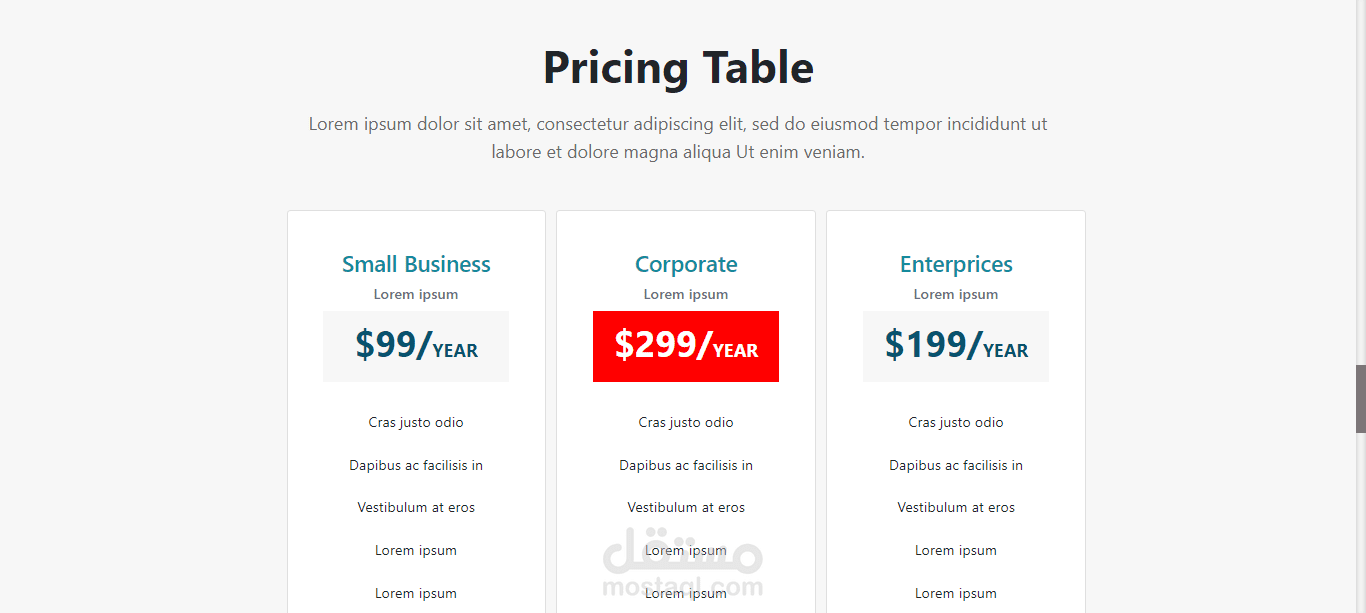
Task: Select "Dapibus ac facilisis in" under Enterprices
Action: point(956,465)
